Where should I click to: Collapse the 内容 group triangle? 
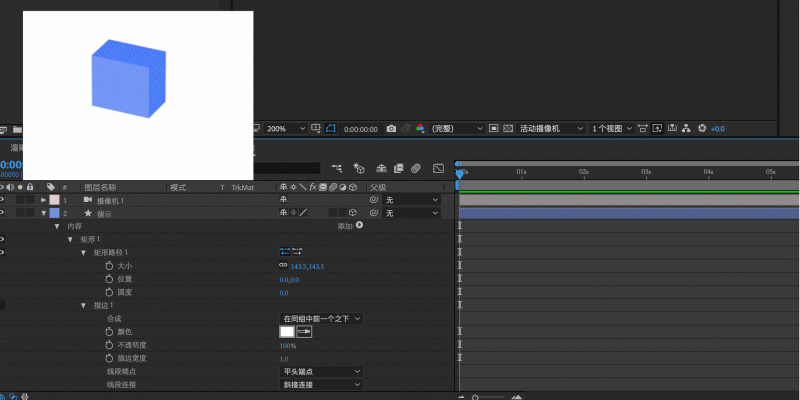57,226
